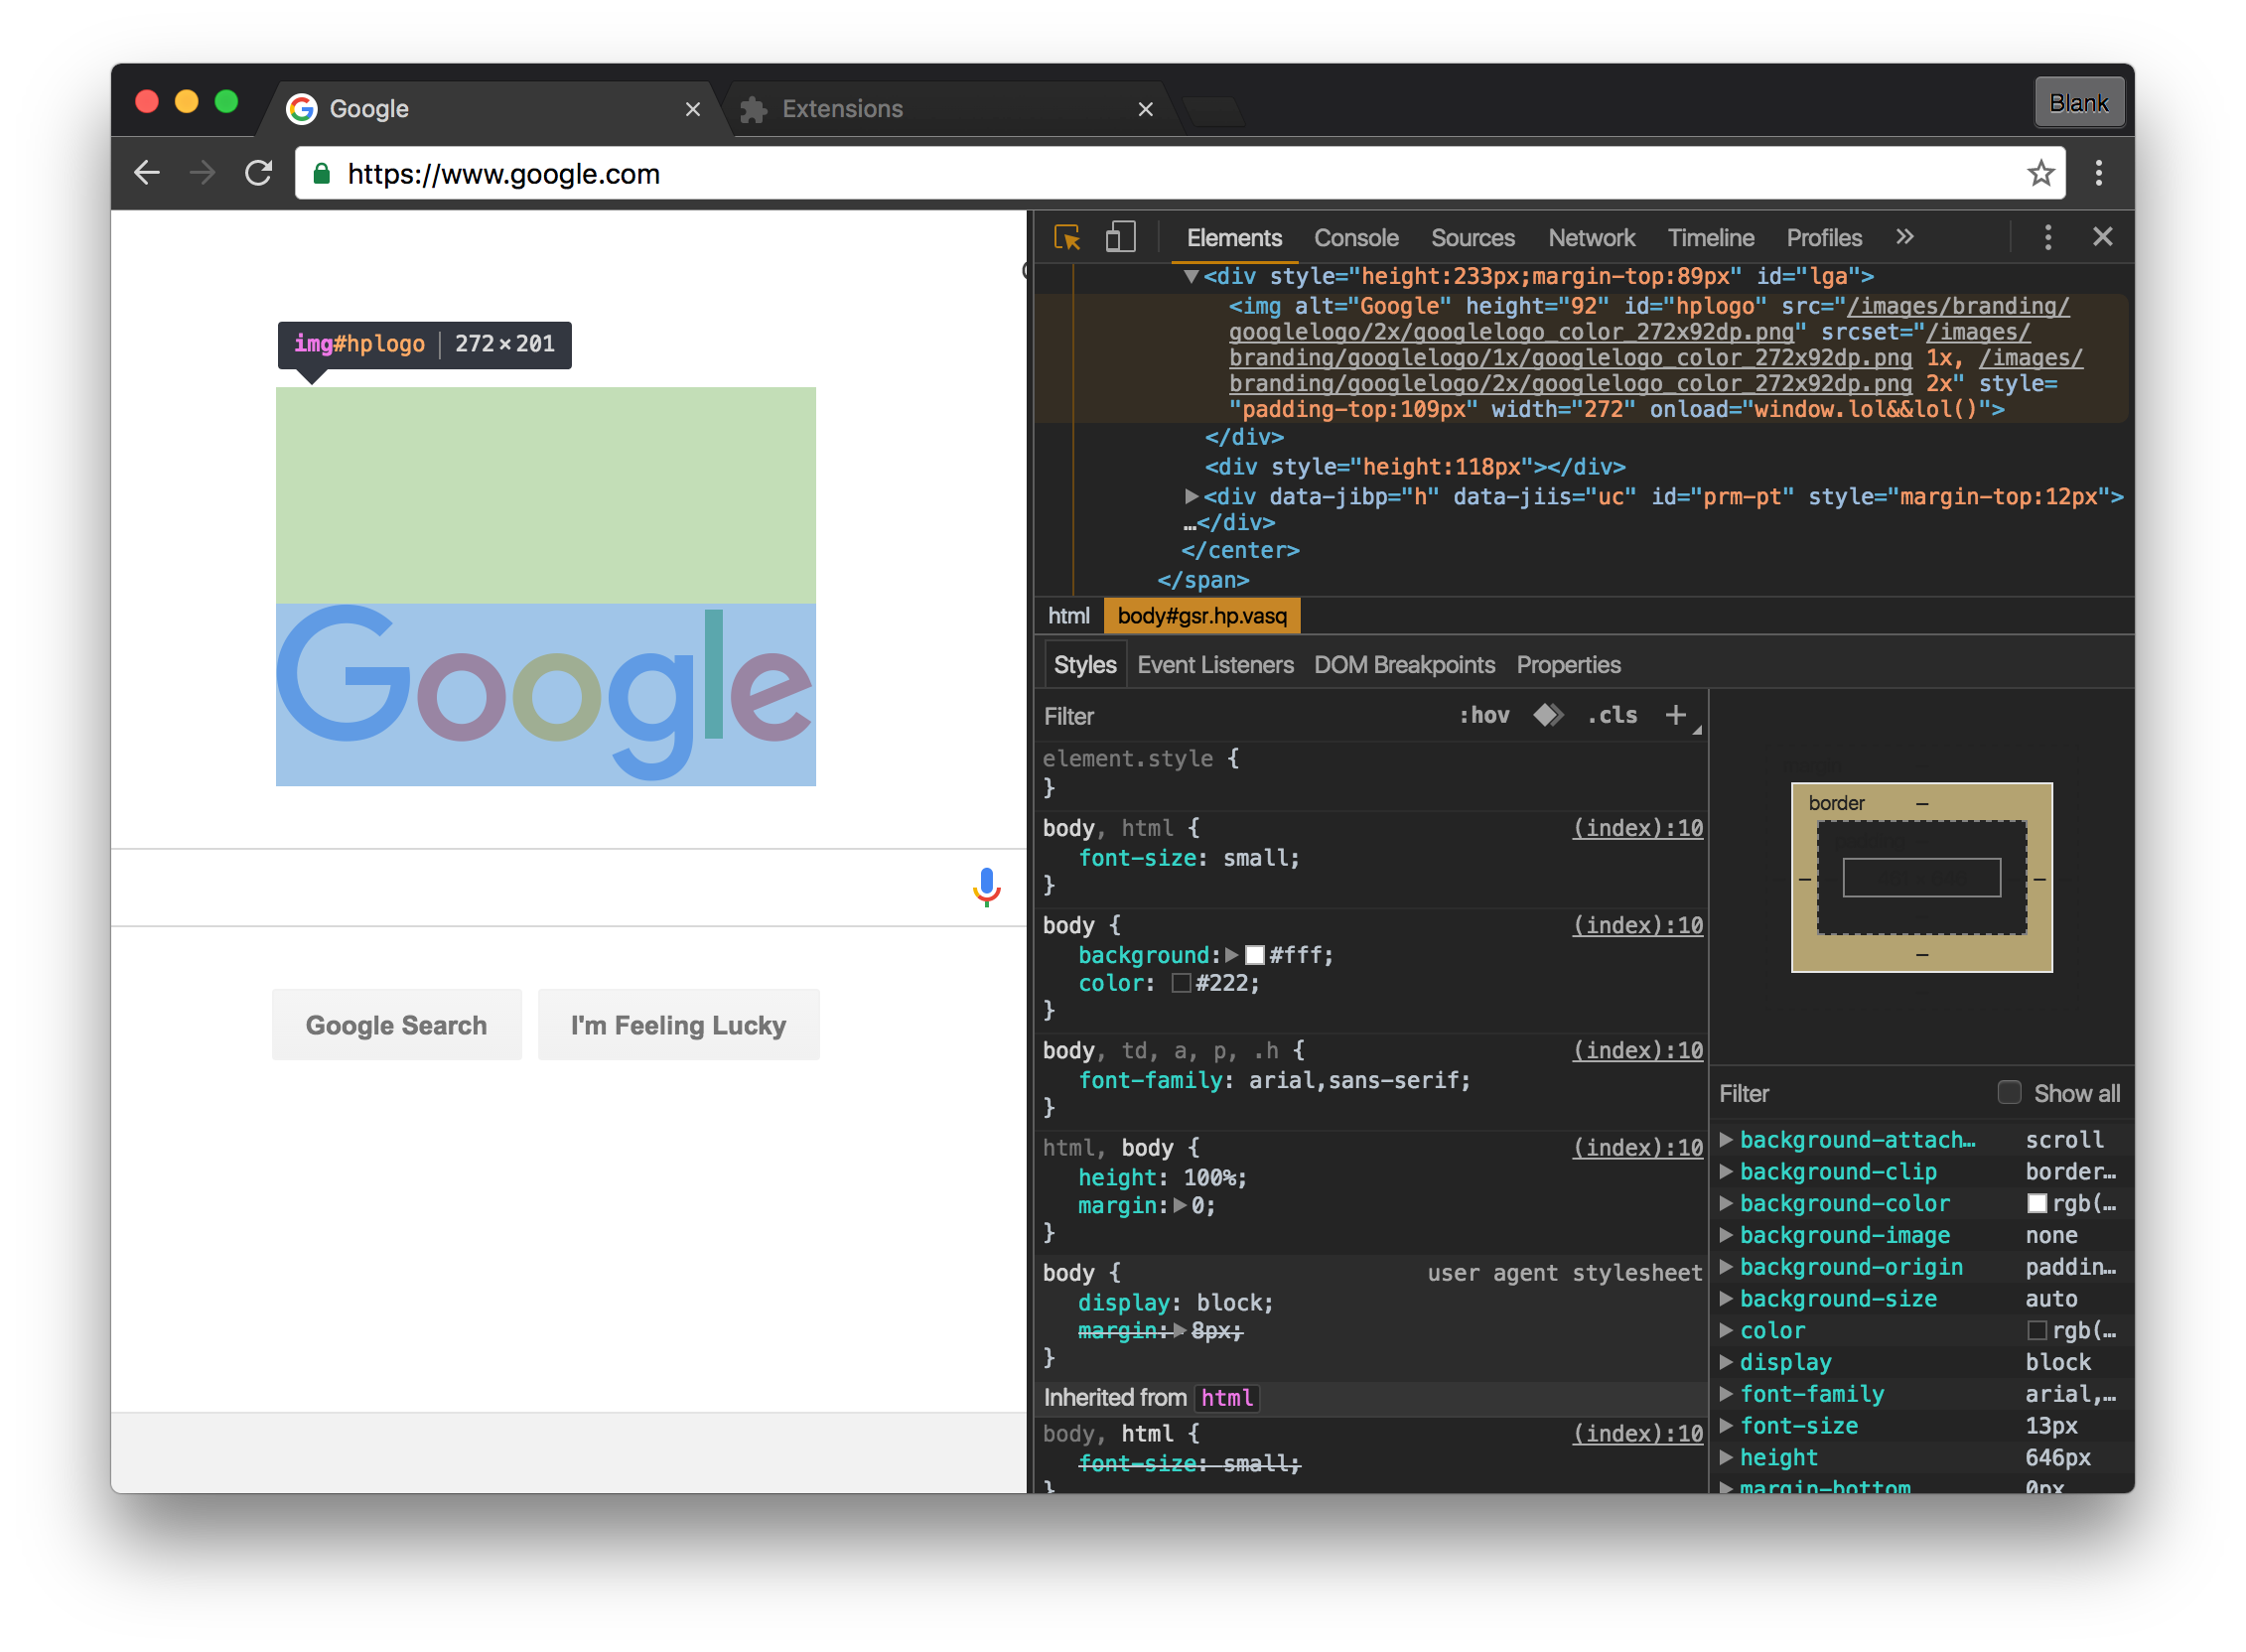Click the green padlock site info icon

coord(321,174)
